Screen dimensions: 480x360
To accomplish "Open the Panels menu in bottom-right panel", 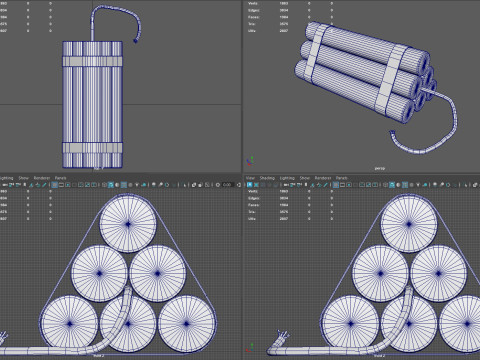I will 342,178.
